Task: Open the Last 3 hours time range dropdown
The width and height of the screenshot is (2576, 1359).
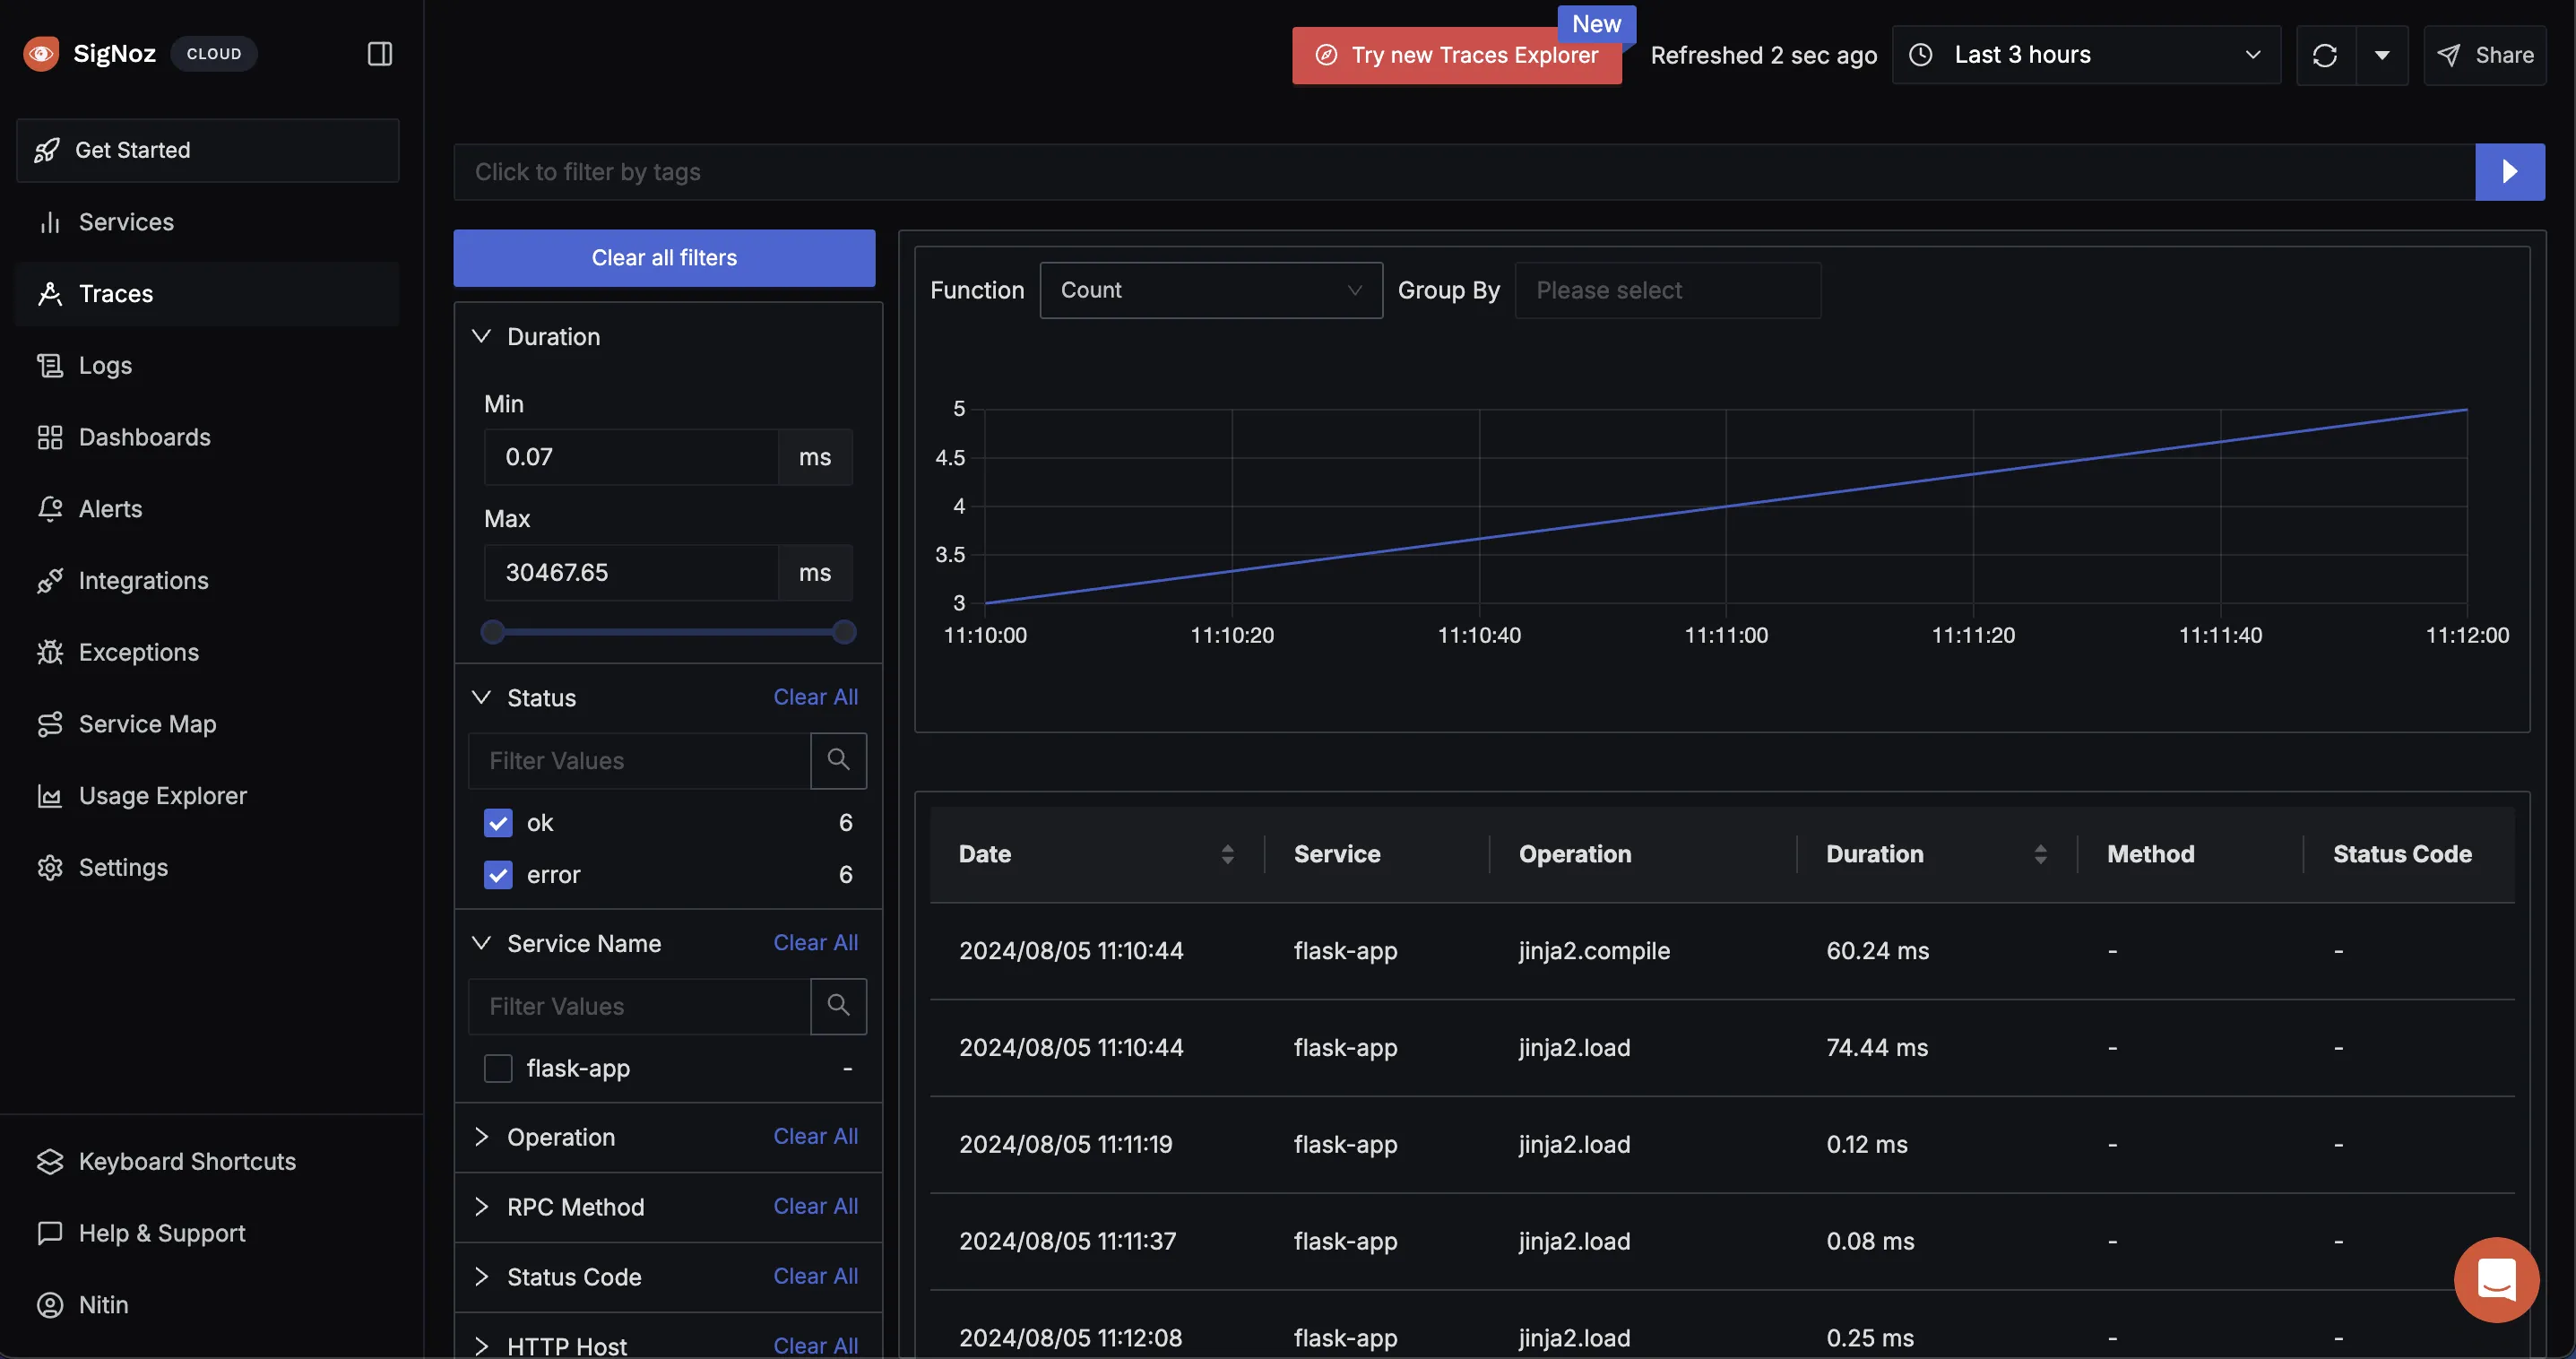Action: (2086, 55)
